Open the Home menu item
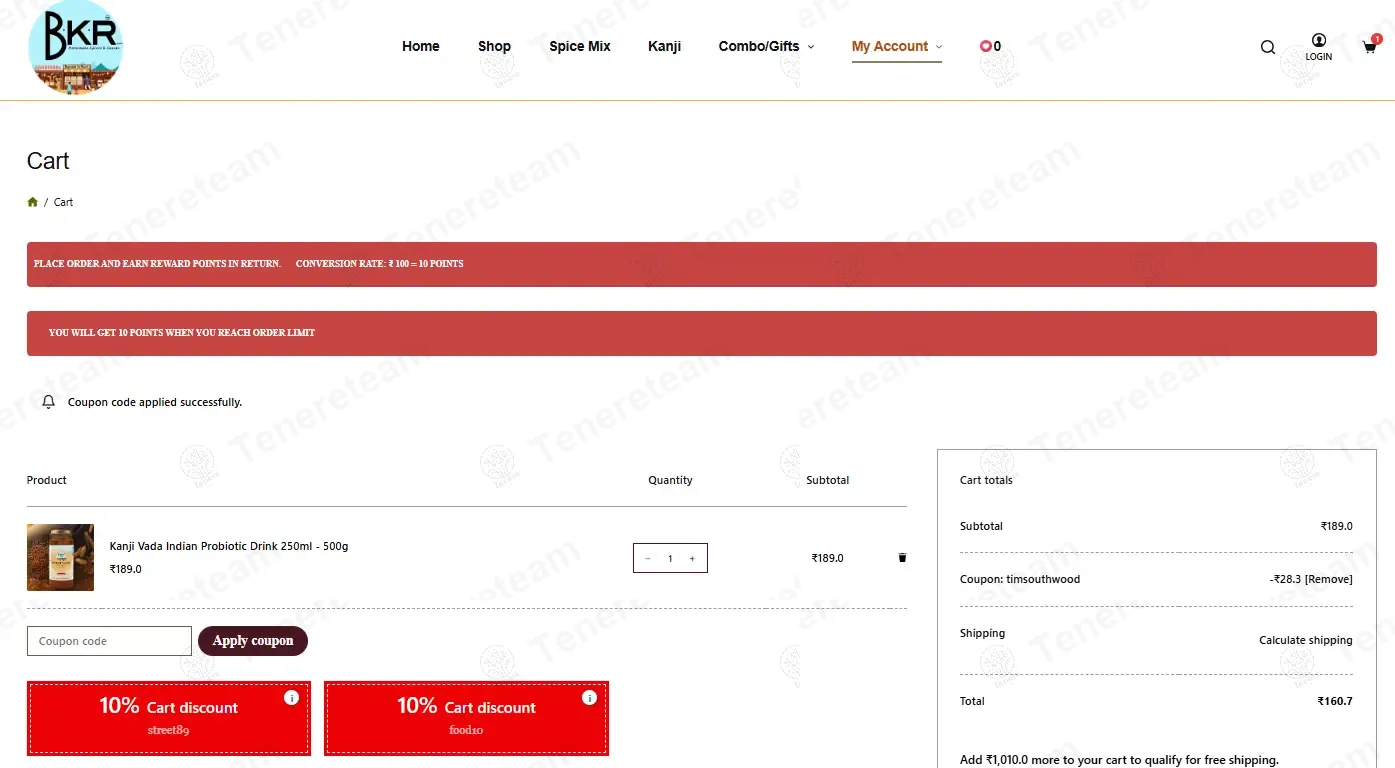 point(421,46)
